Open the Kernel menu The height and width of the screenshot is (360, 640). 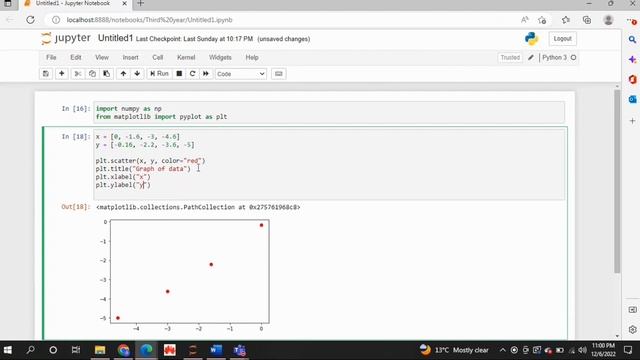[186, 58]
